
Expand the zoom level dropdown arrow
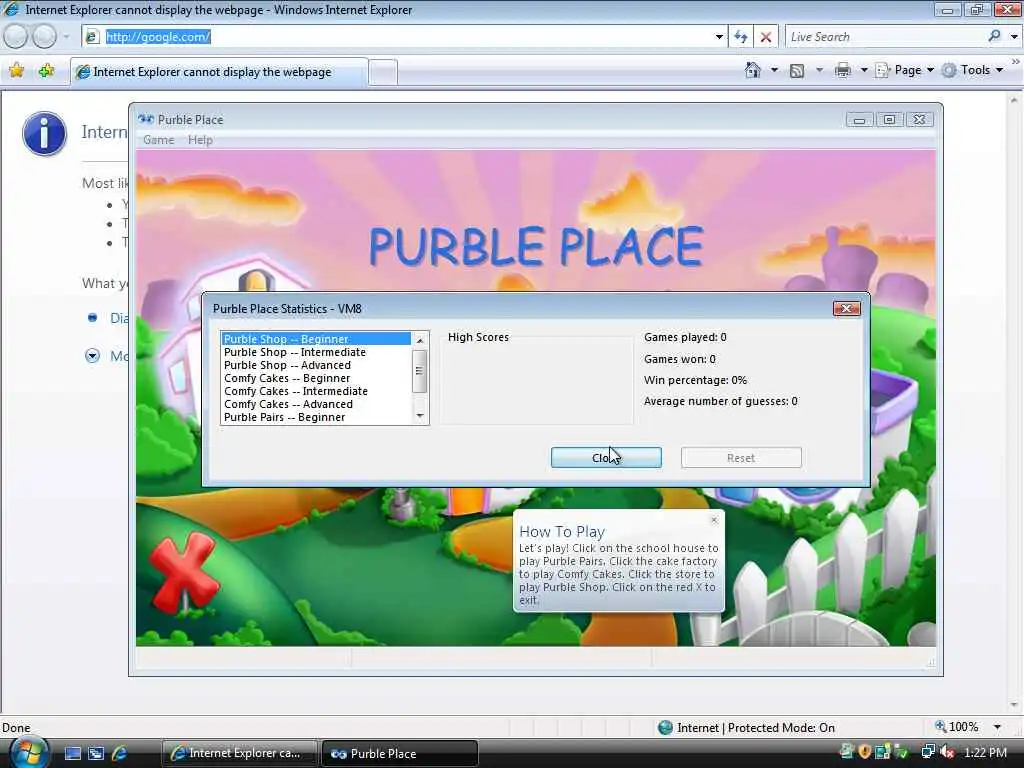(997, 727)
